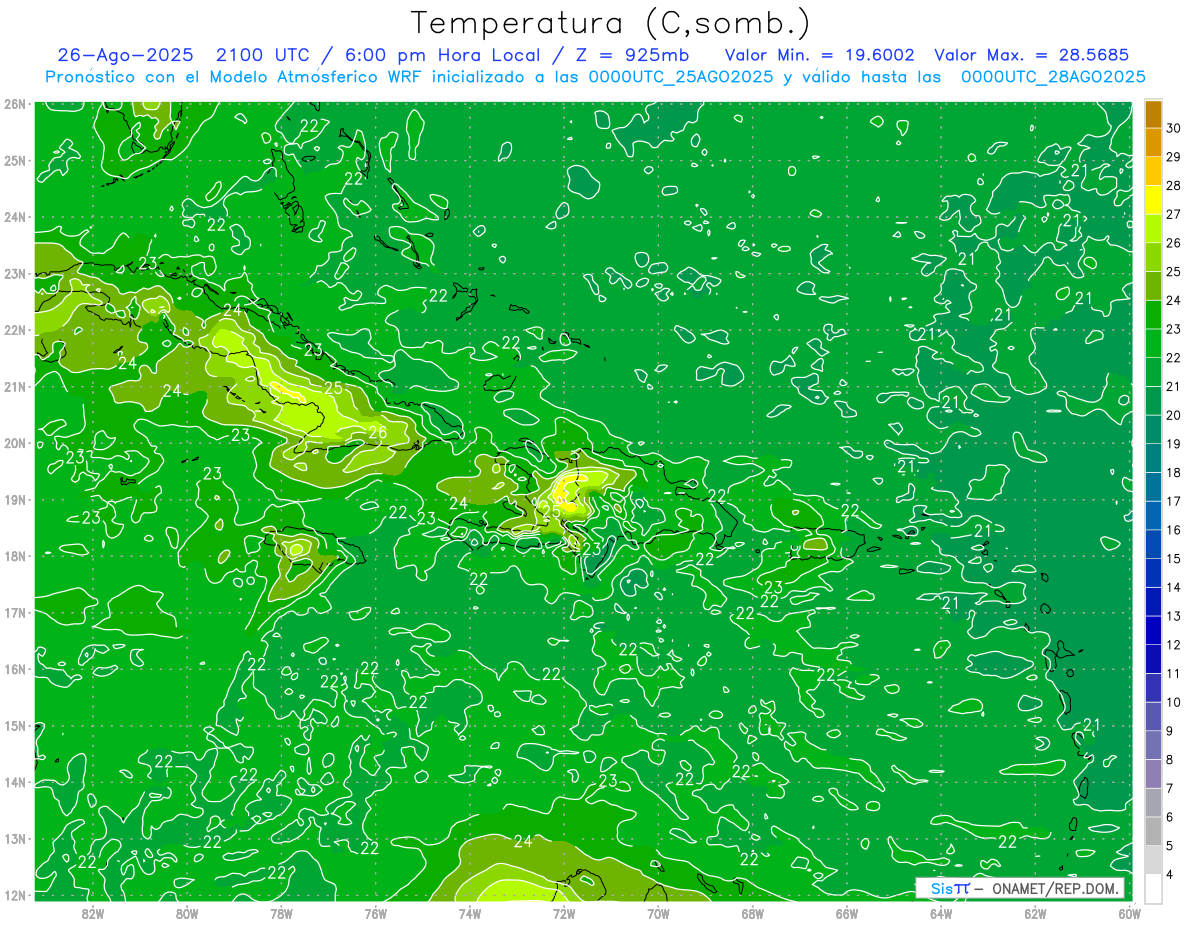
Task: Select valid-until time "0000UTC_28AGO2025"
Action: tap(1053, 77)
